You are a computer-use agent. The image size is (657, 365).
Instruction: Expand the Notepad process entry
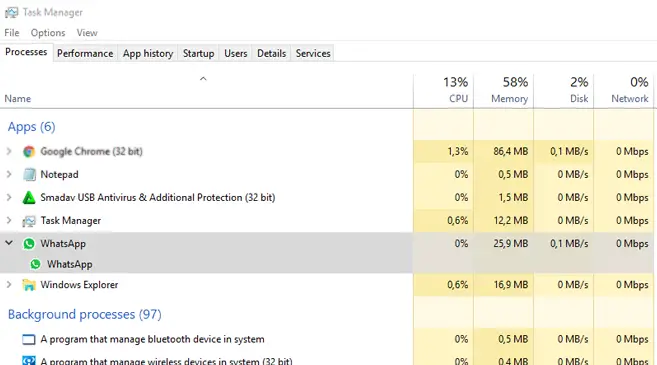tap(9, 174)
